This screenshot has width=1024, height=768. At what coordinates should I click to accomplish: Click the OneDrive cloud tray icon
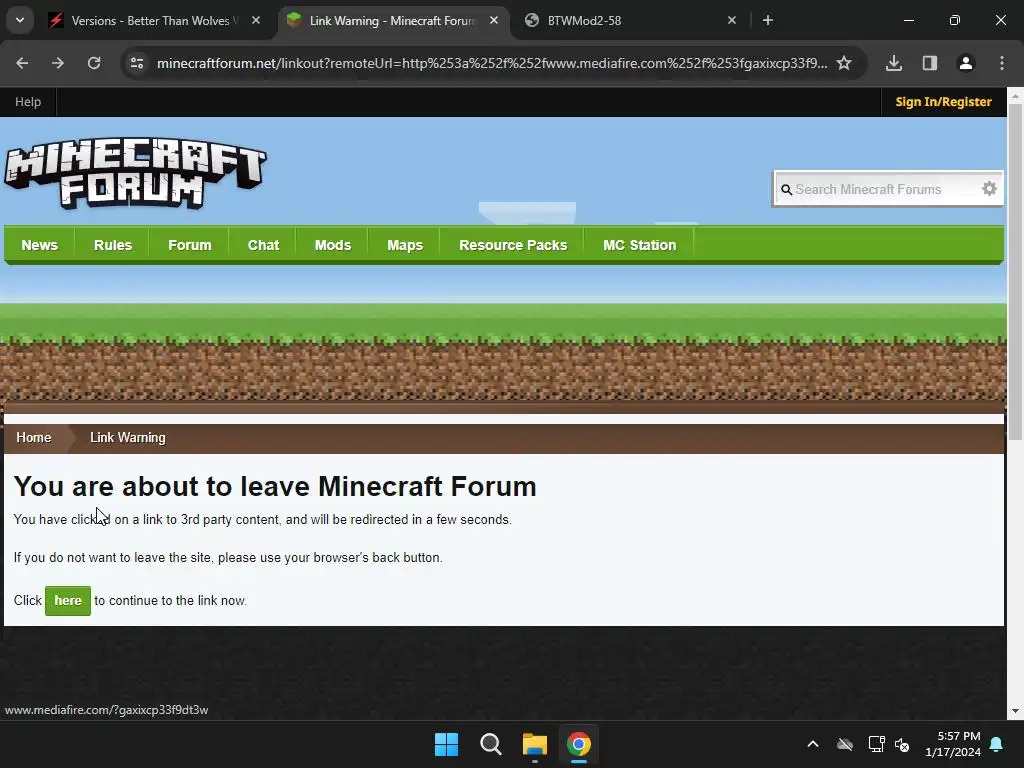pos(845,744)
